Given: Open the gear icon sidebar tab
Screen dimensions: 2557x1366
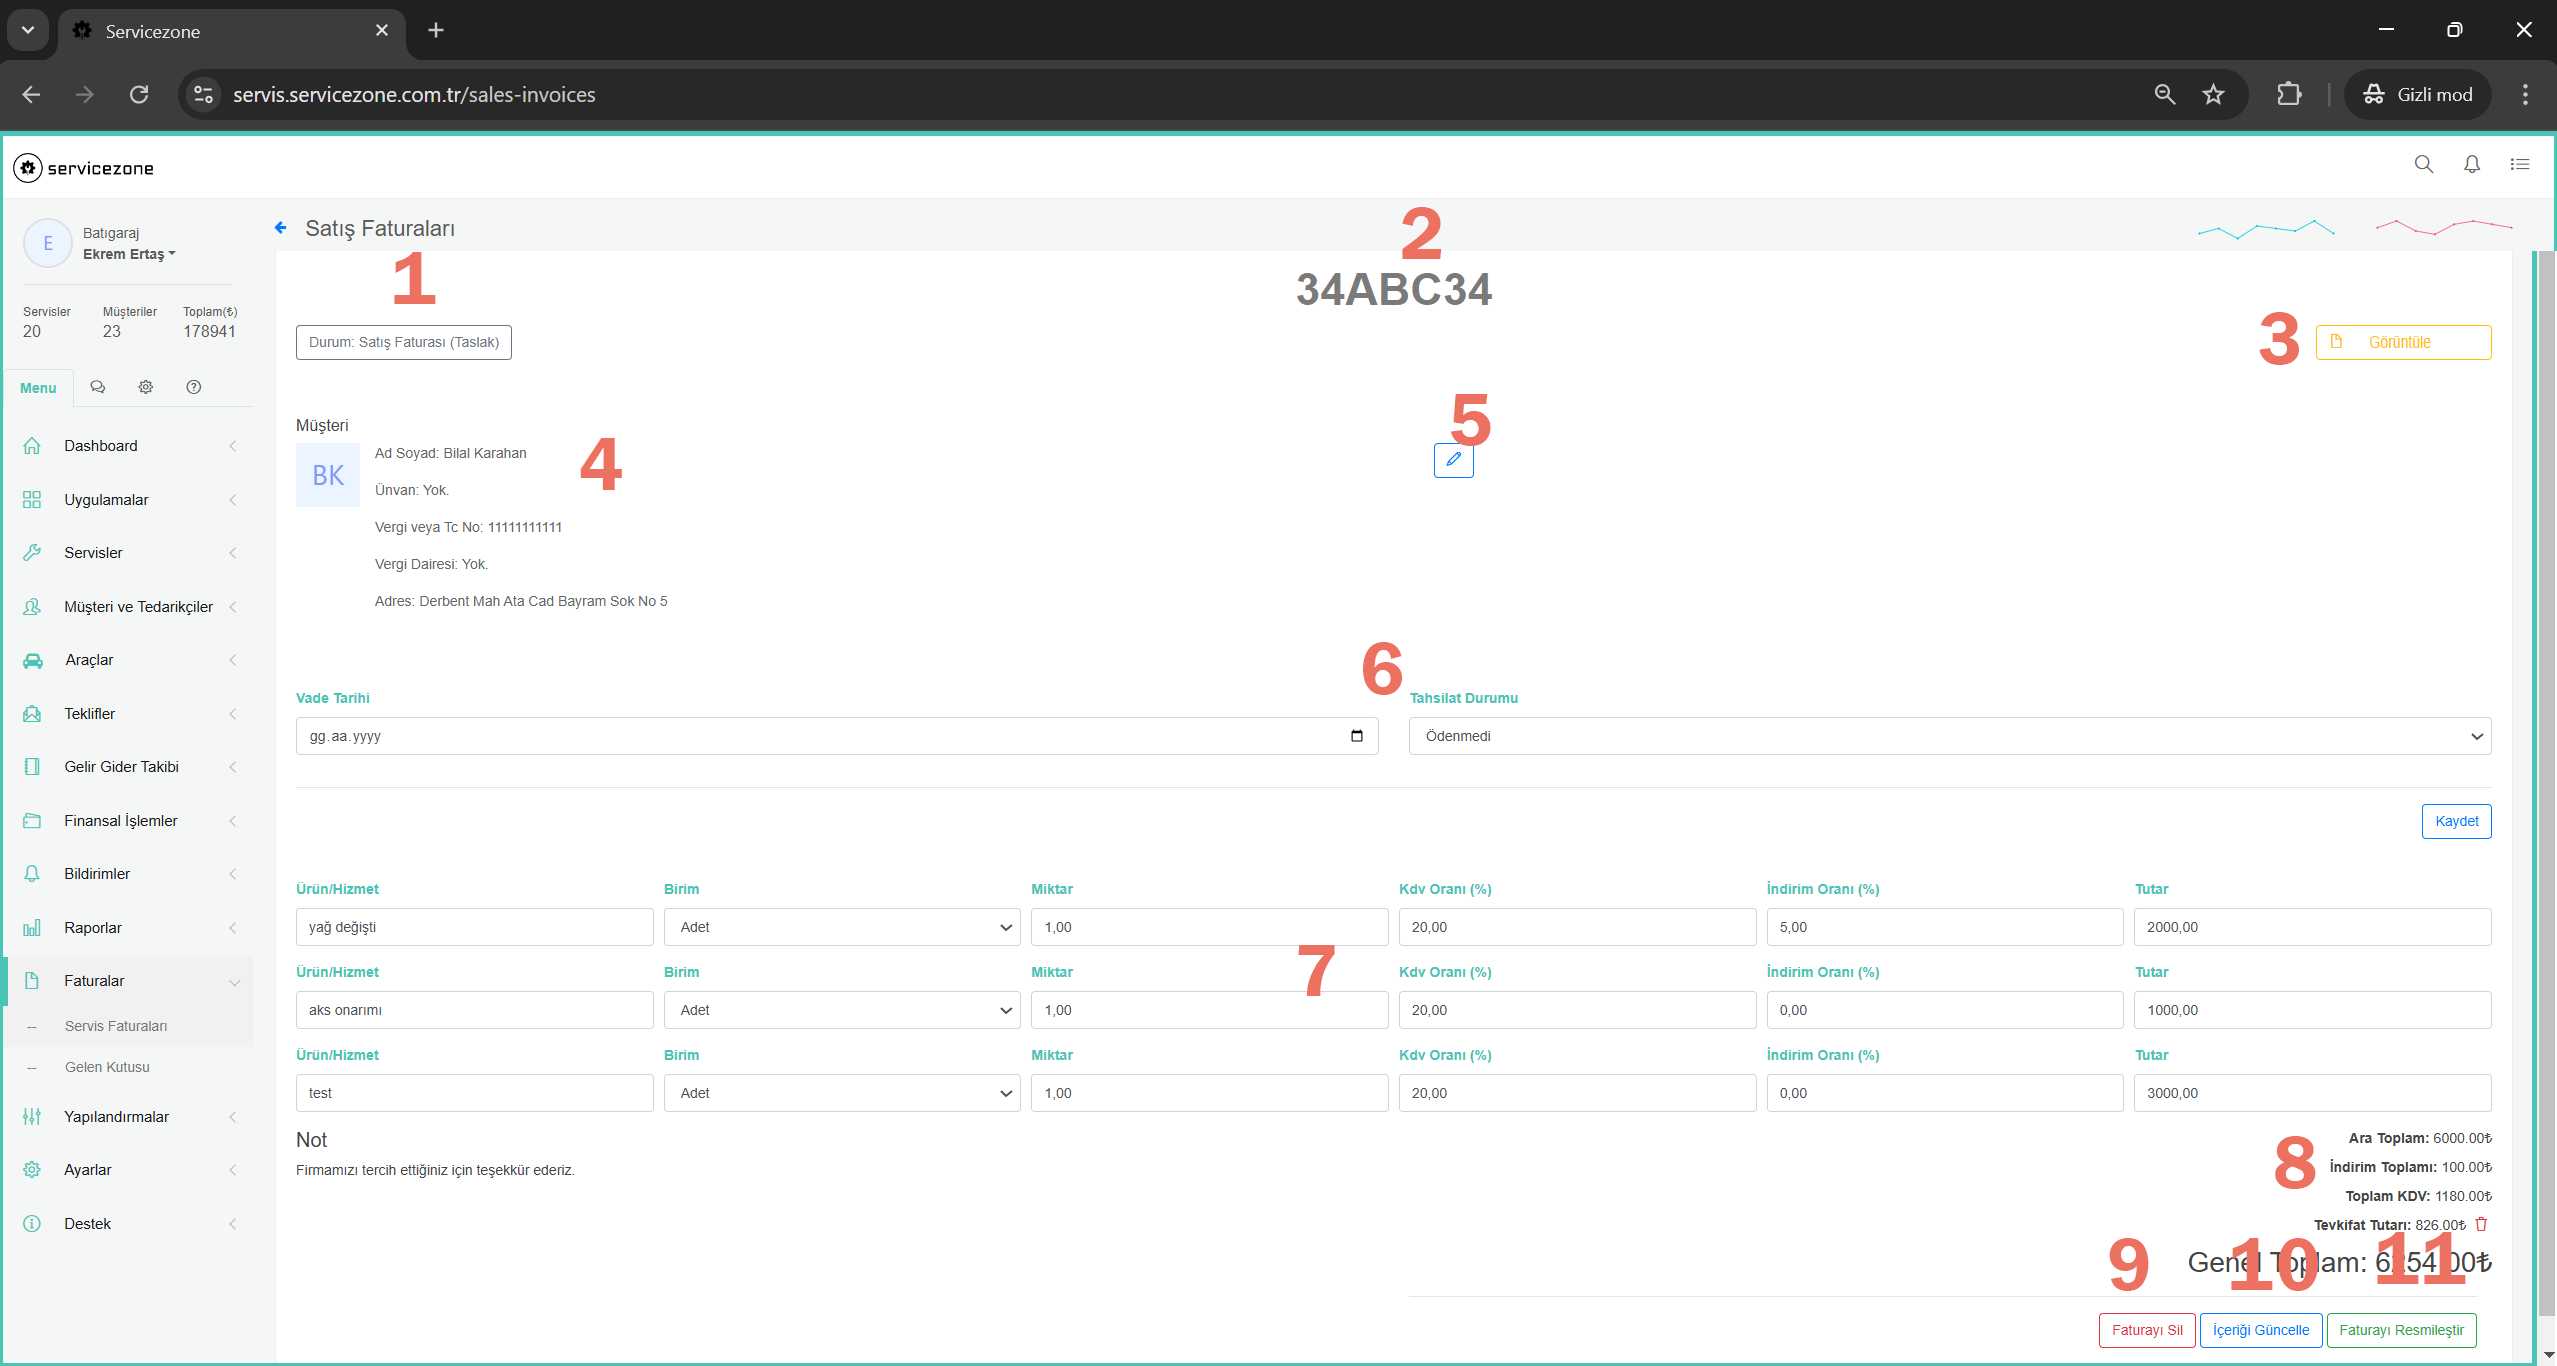Looking at the screenshot, I should point(146,387).
